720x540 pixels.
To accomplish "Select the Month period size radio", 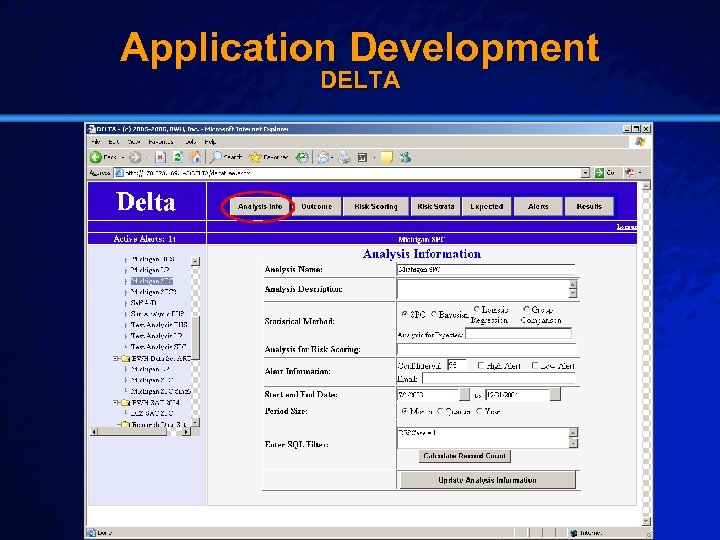I will (405, 411).
